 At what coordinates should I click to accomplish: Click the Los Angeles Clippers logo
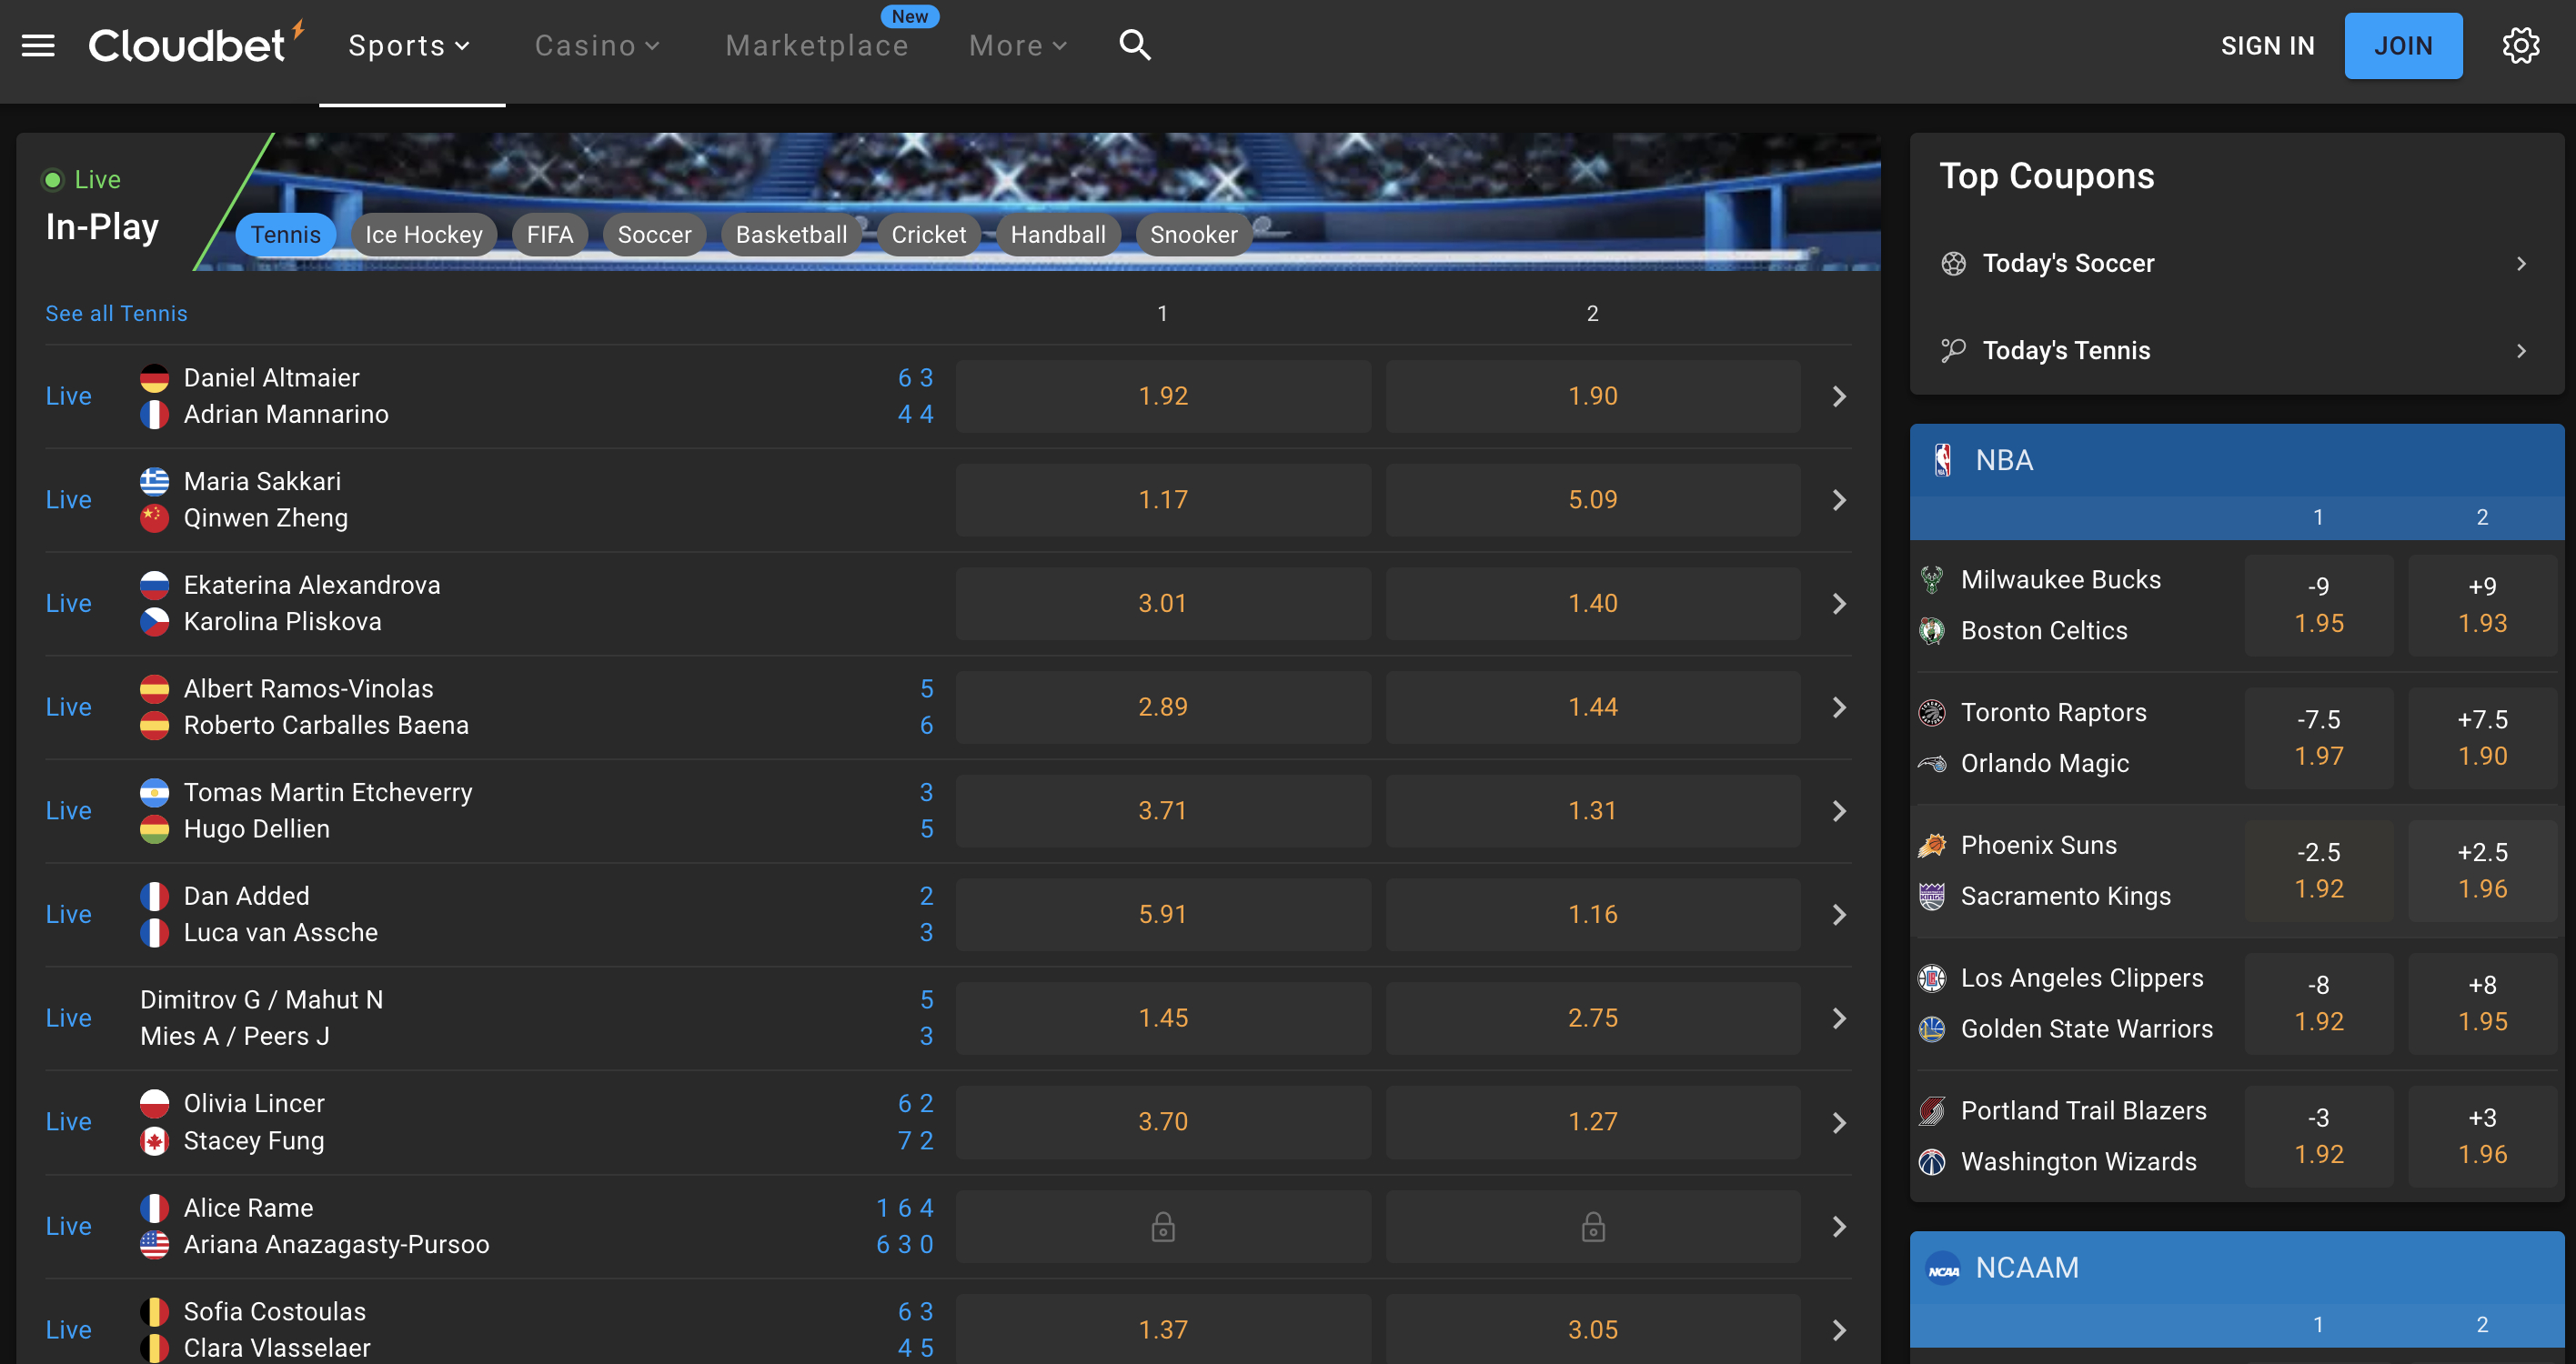point(1932,978)
